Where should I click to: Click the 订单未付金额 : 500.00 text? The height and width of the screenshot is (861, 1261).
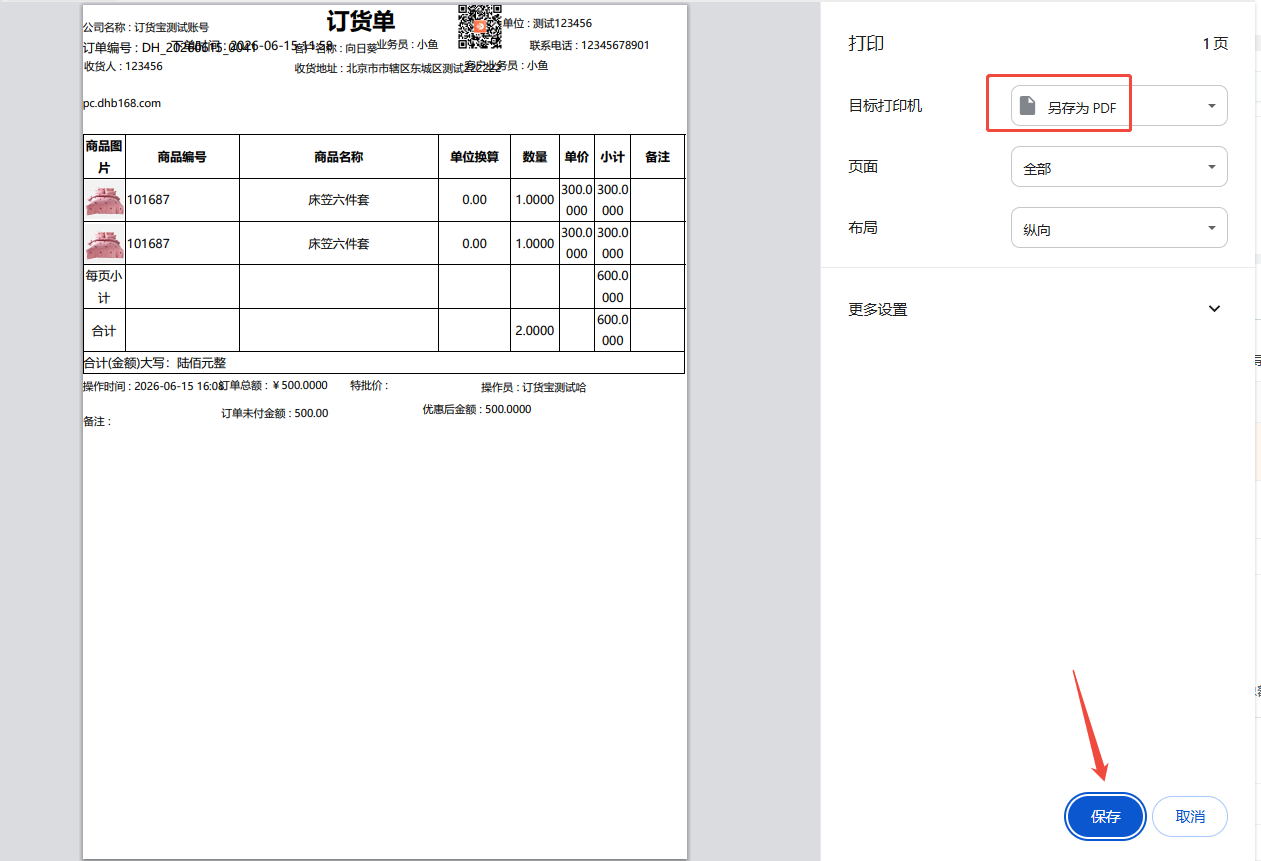[275, 413]
